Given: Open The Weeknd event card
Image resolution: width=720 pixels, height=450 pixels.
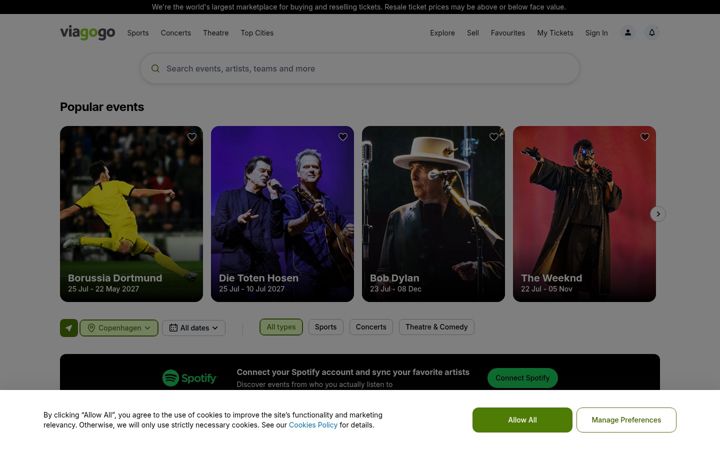Looking at the screenshot, I should point(585,214).
